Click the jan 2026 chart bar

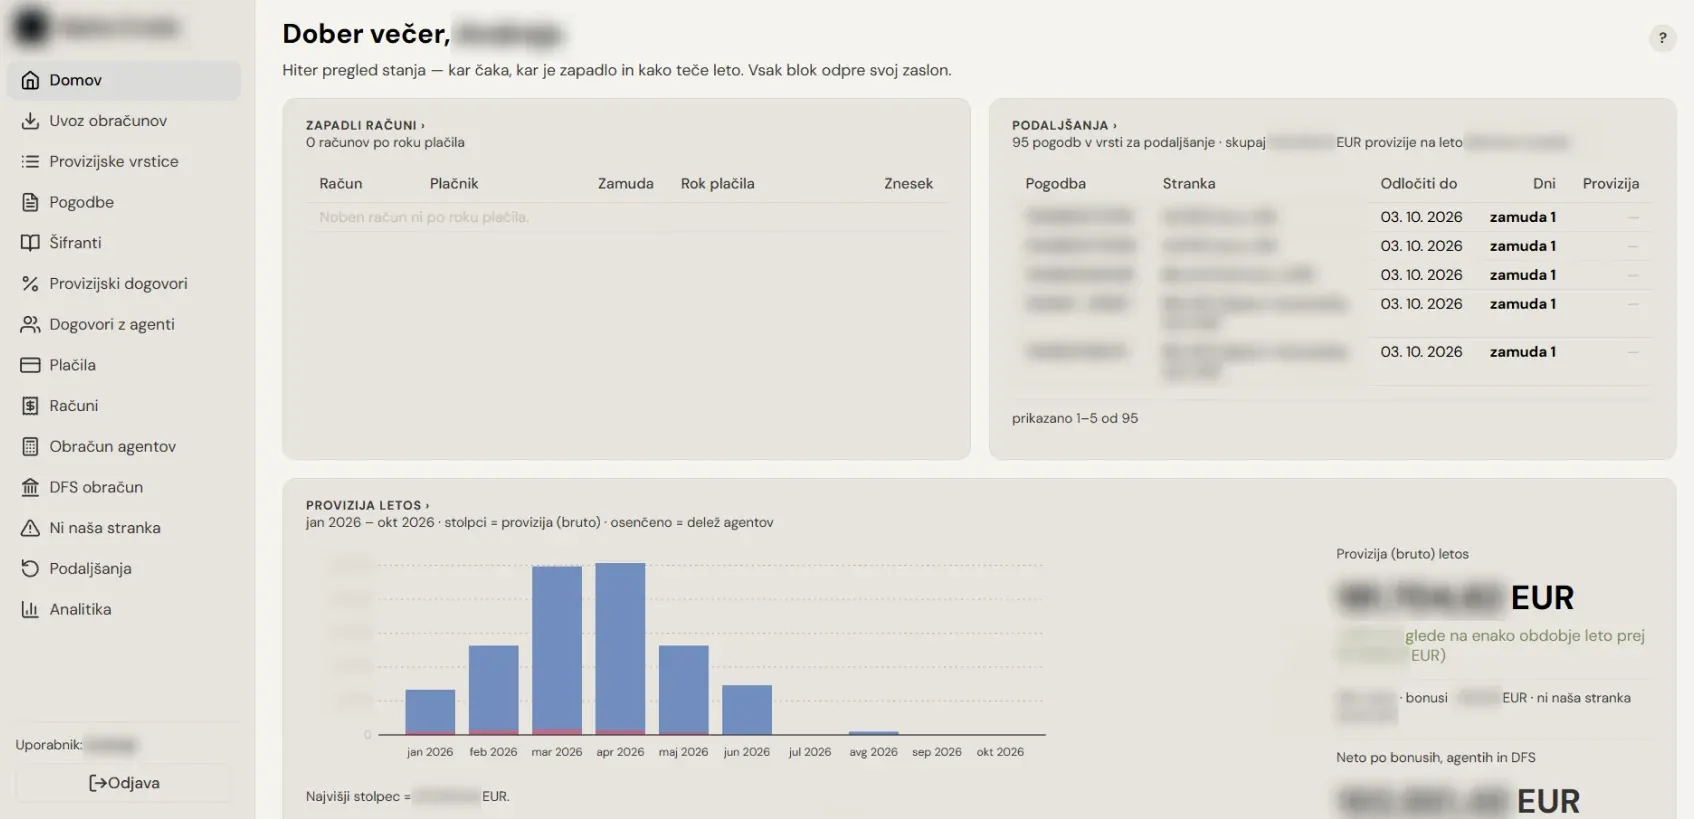[x=430, y=712]
